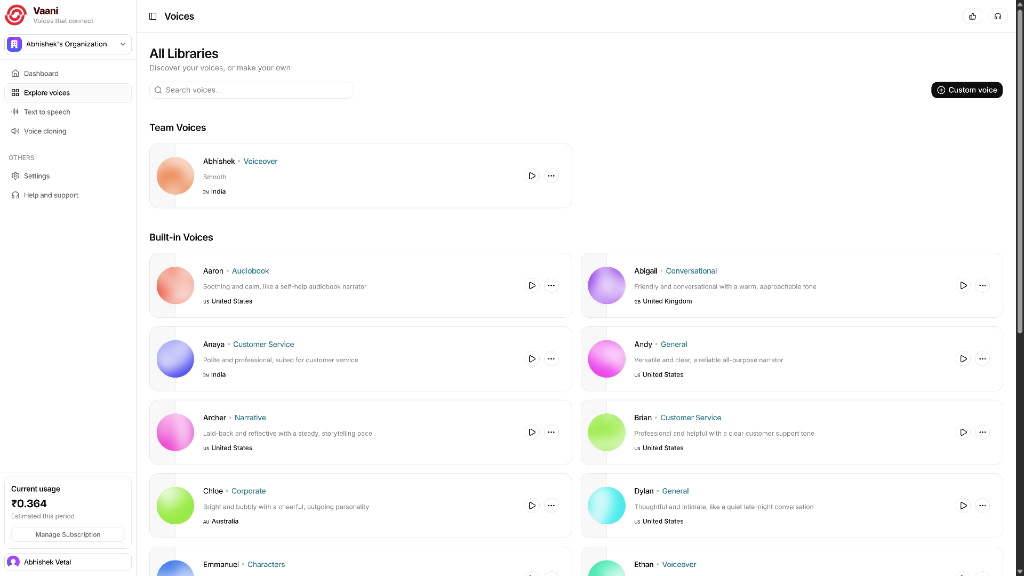The width and height of the screenshot is (1024, 576).
Task: Click Brian's green avatar orb
Action: click(606, 432)
